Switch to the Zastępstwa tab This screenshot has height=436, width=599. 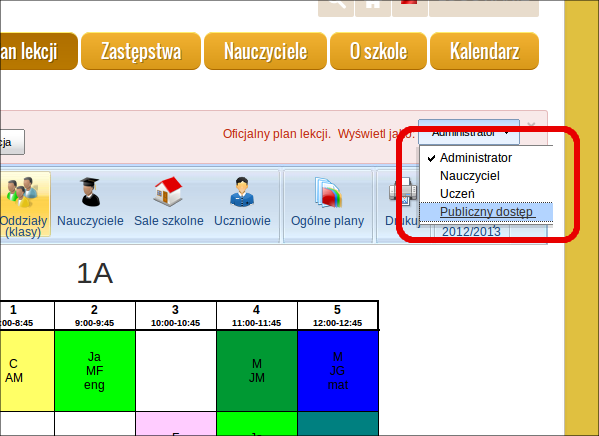coord(141,51)
